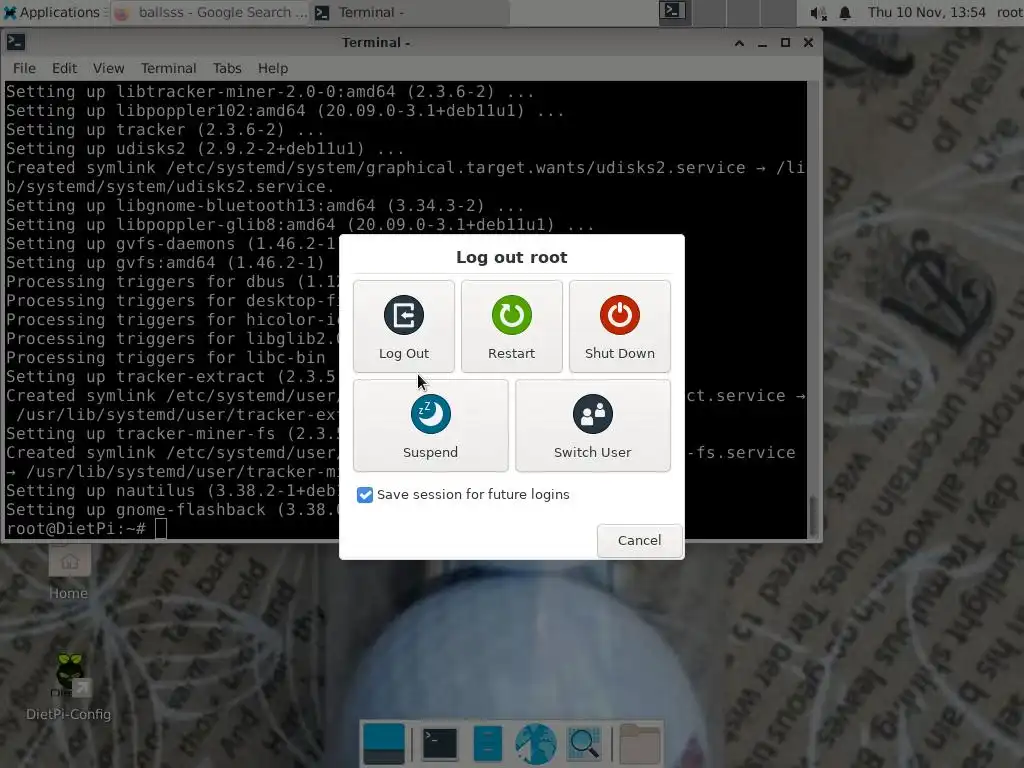Open the Terminal menu in menu bar

(x=168, y=68)
